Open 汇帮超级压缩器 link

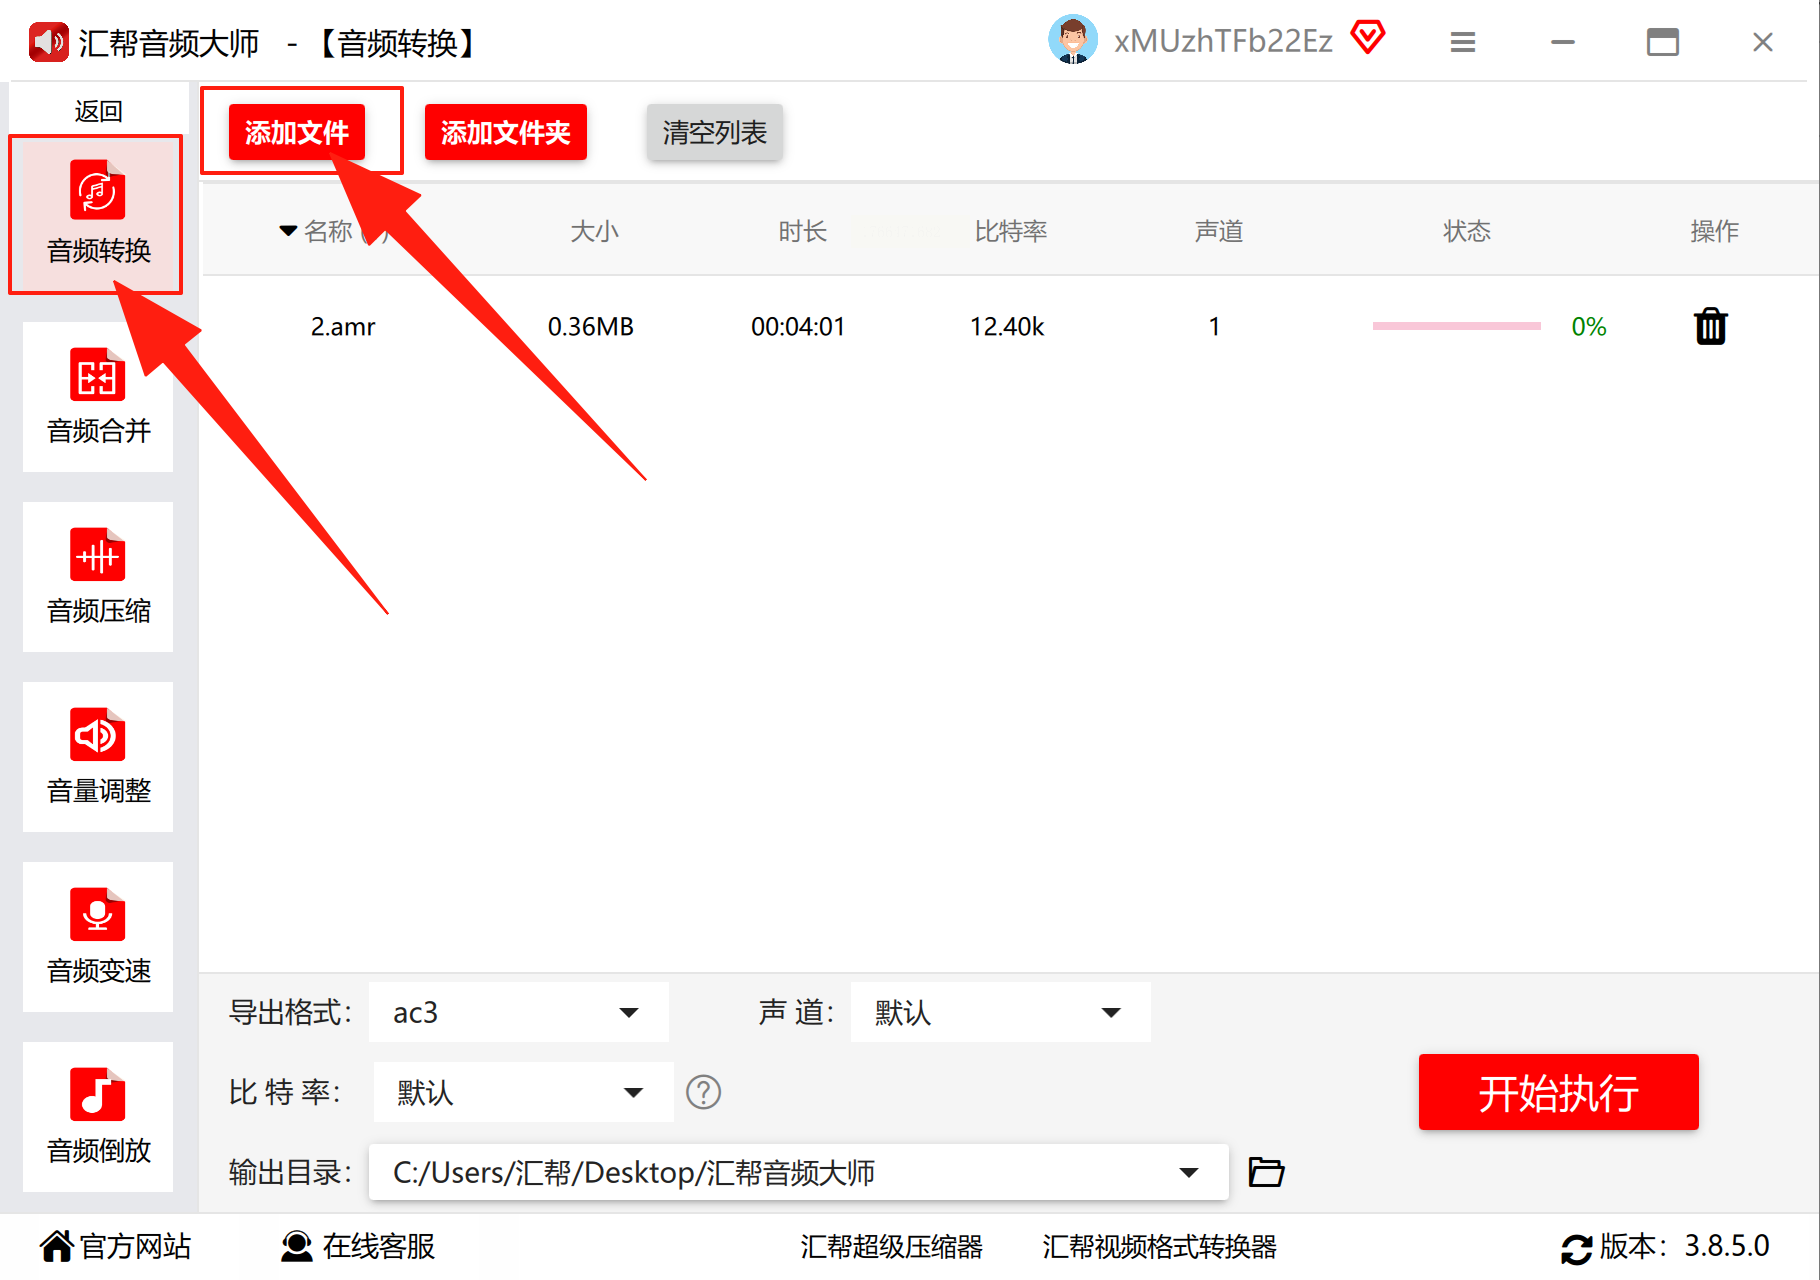click(891, 1247)
